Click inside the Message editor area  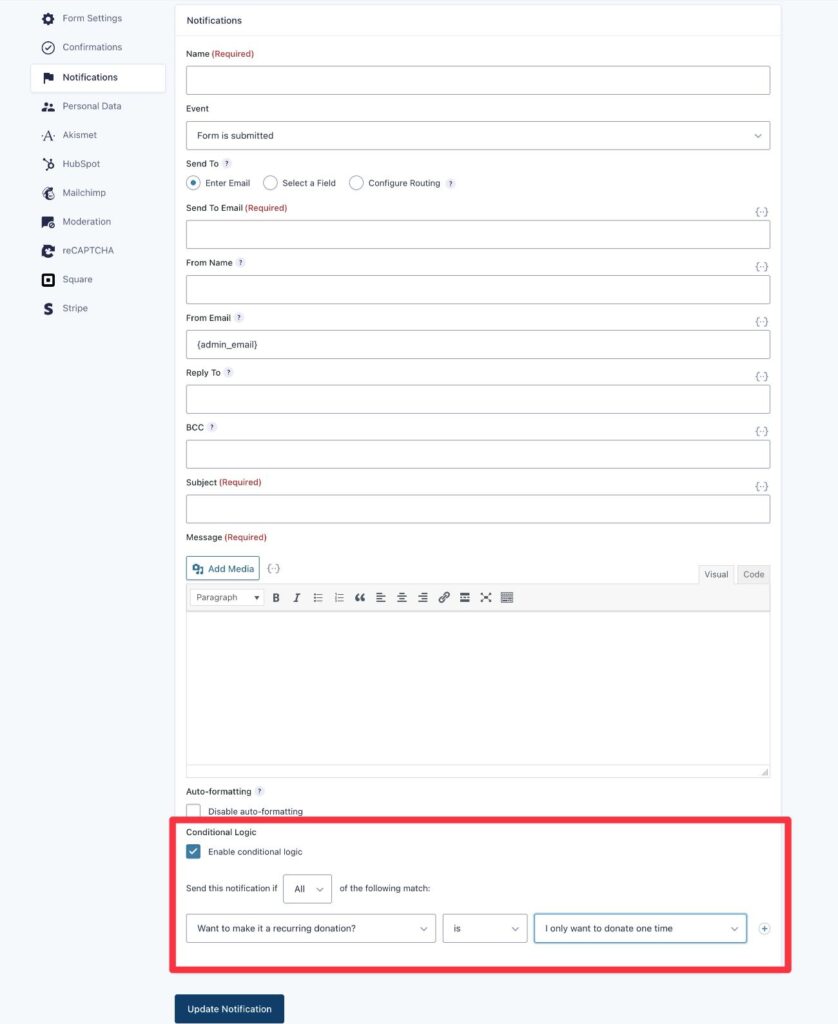(x=477, y=688)
